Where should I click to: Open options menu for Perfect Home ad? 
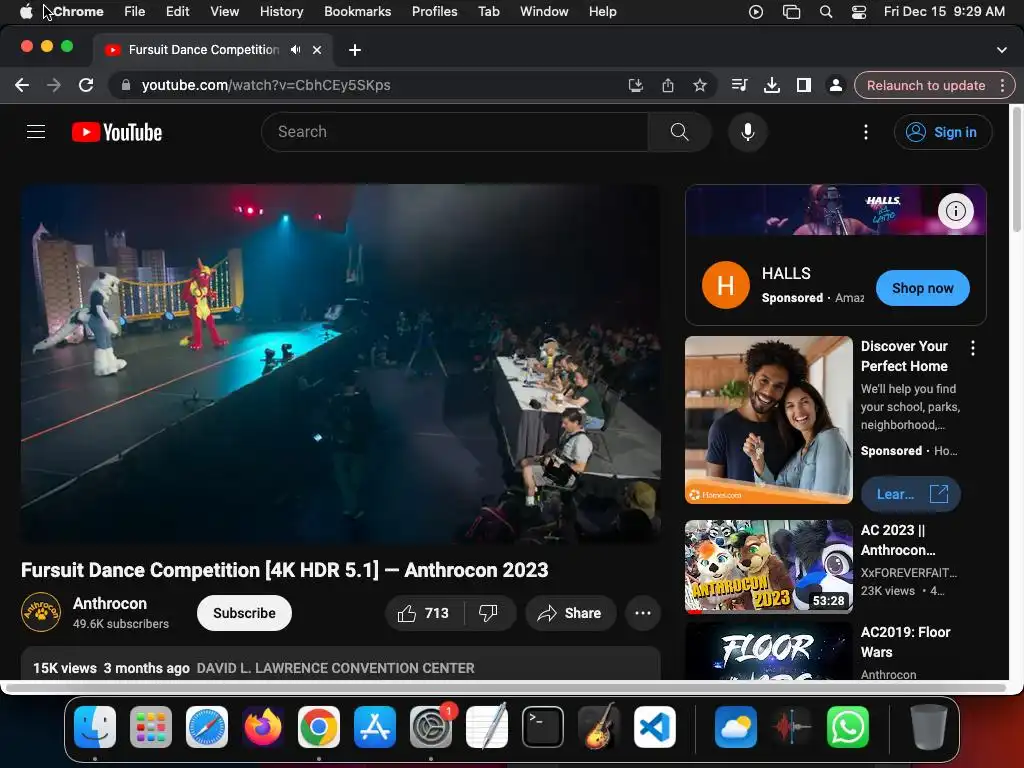[x=972, y=348]
